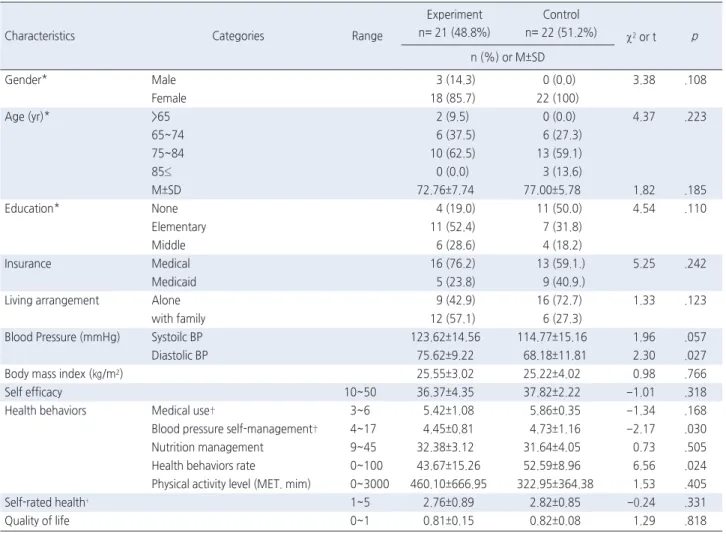Click the '13 (59.1)' age cell
The width and height of the screenshot is (726, 536).
(x=559, y=153)
